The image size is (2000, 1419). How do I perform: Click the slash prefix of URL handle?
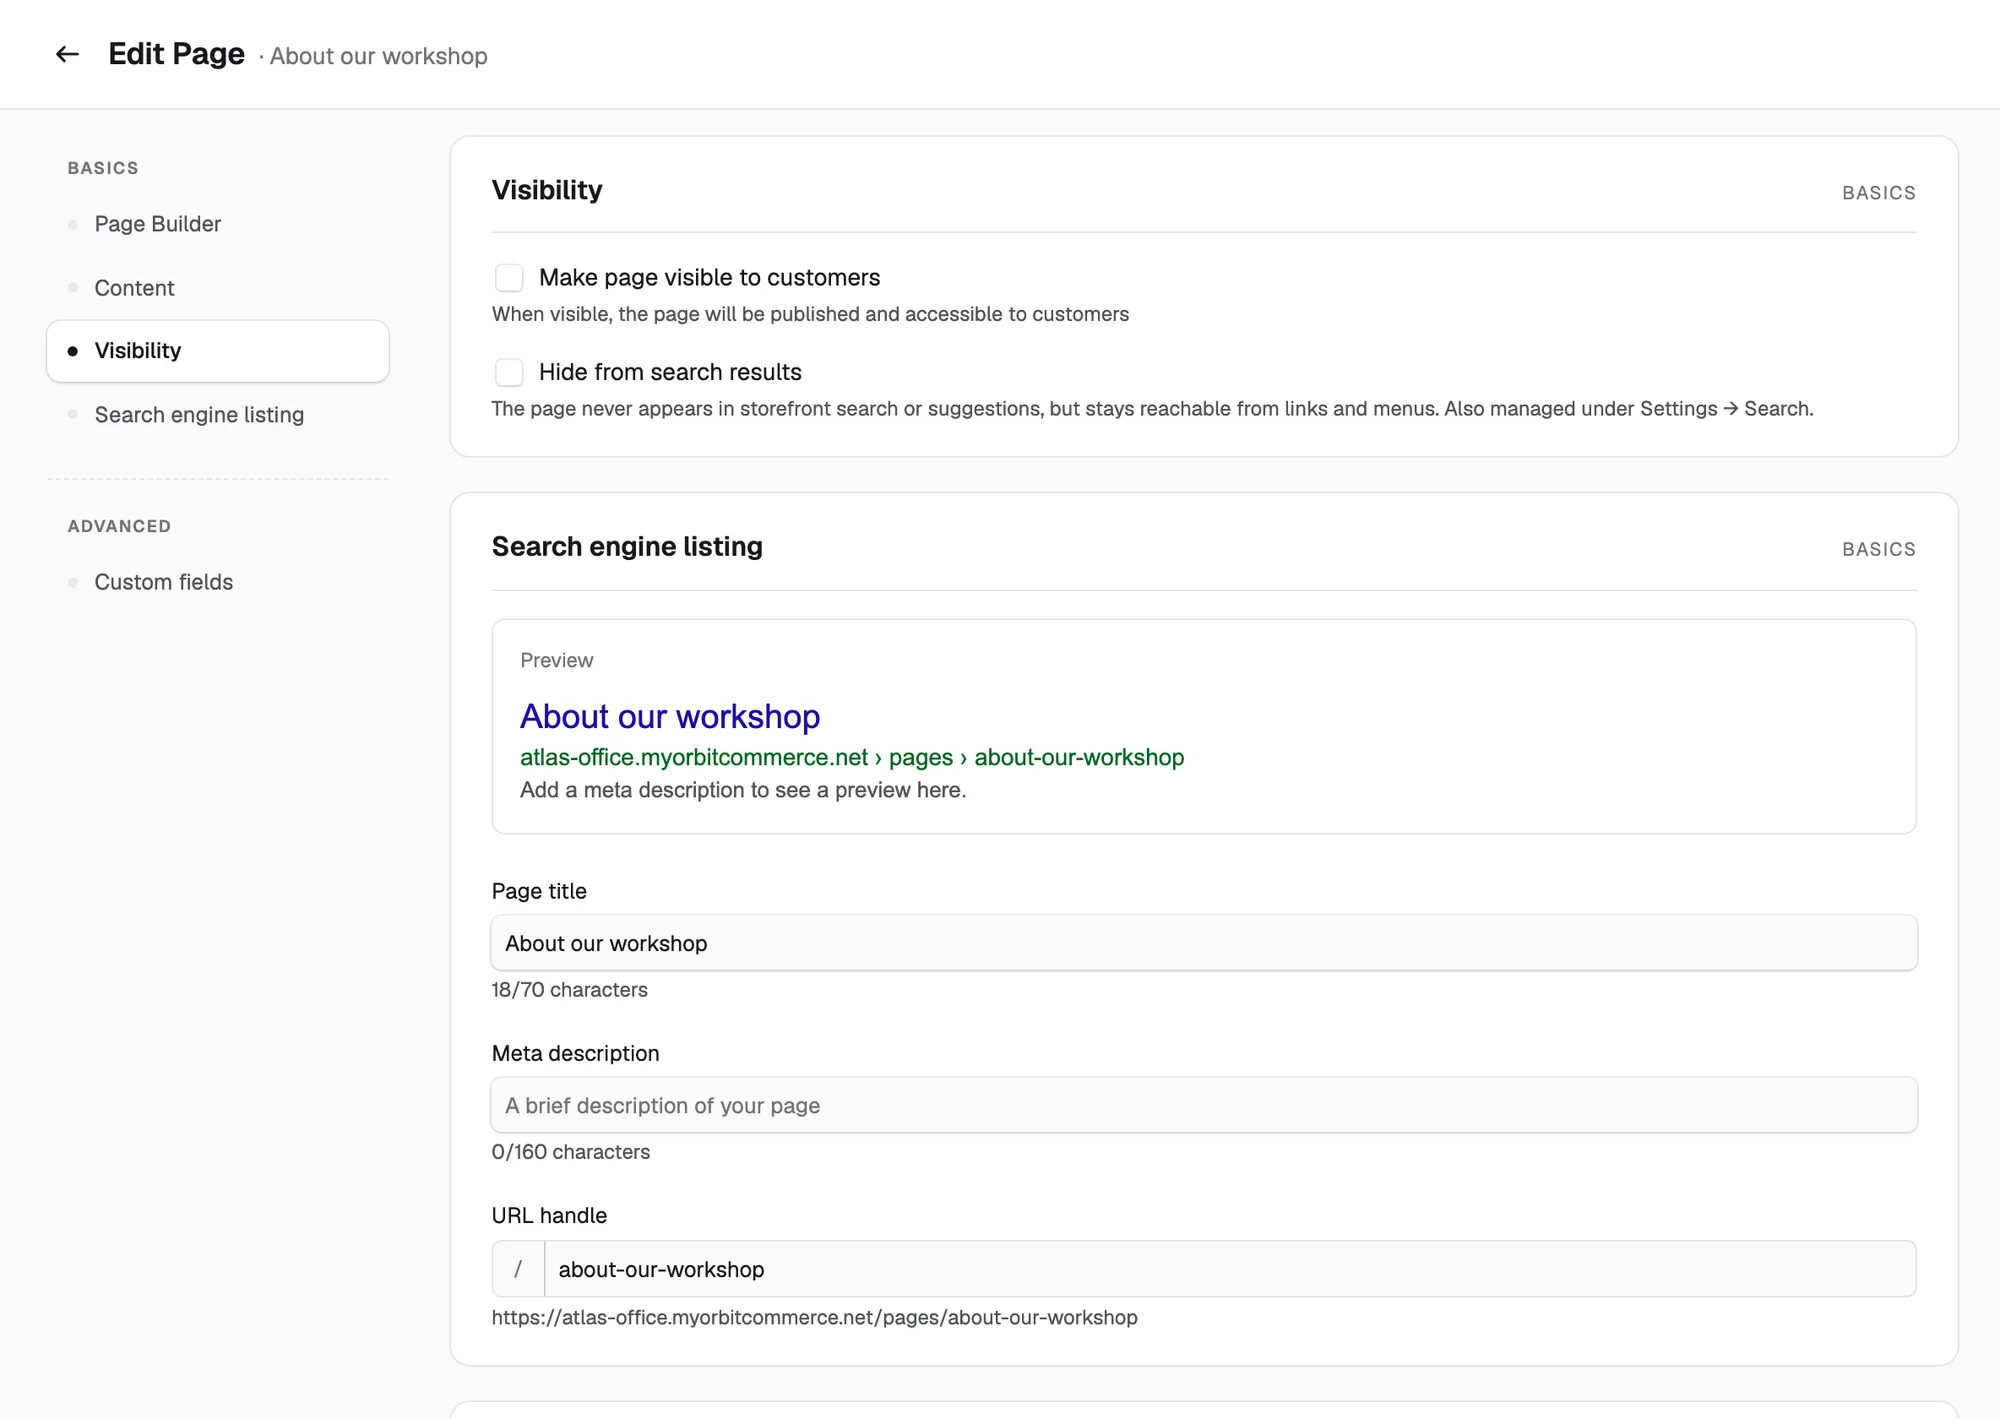(518, 1269)
